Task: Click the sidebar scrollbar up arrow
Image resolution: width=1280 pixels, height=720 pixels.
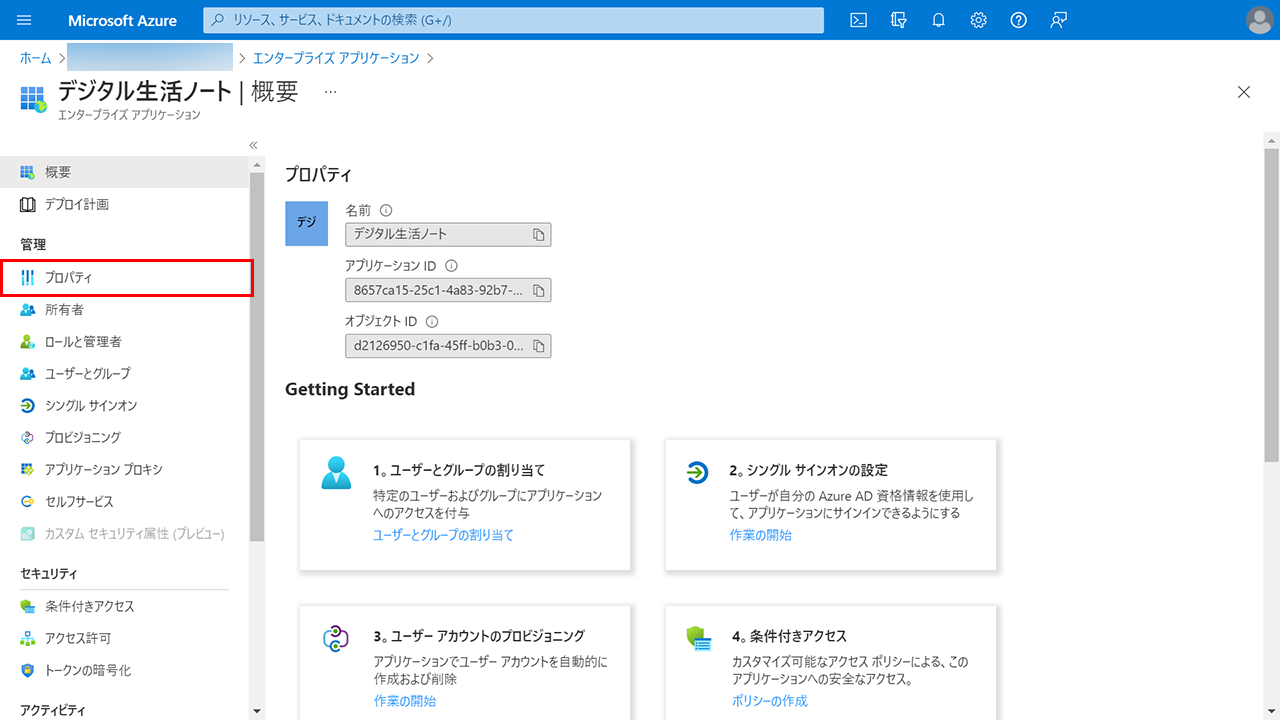Action: [257, 165]
